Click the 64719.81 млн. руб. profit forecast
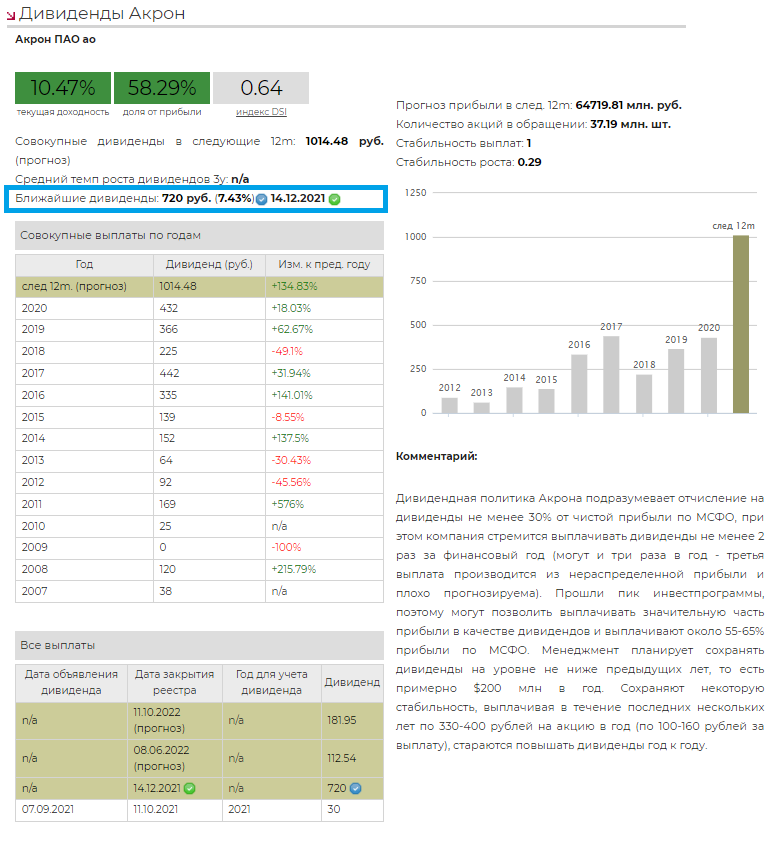The height and width of the screenshot is (842, 779). tap(629, 105)
